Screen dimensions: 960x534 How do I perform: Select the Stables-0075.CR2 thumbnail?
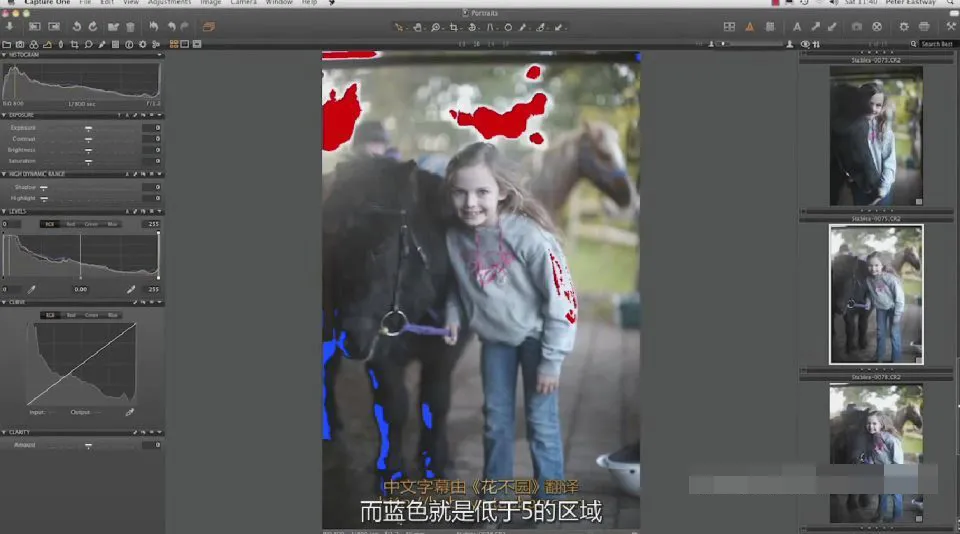(876, 294)
